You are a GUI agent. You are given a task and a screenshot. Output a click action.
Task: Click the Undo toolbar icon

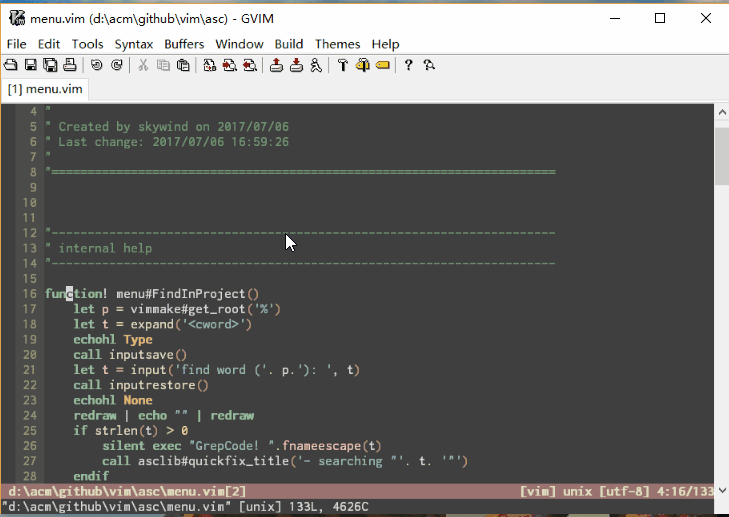96,65
